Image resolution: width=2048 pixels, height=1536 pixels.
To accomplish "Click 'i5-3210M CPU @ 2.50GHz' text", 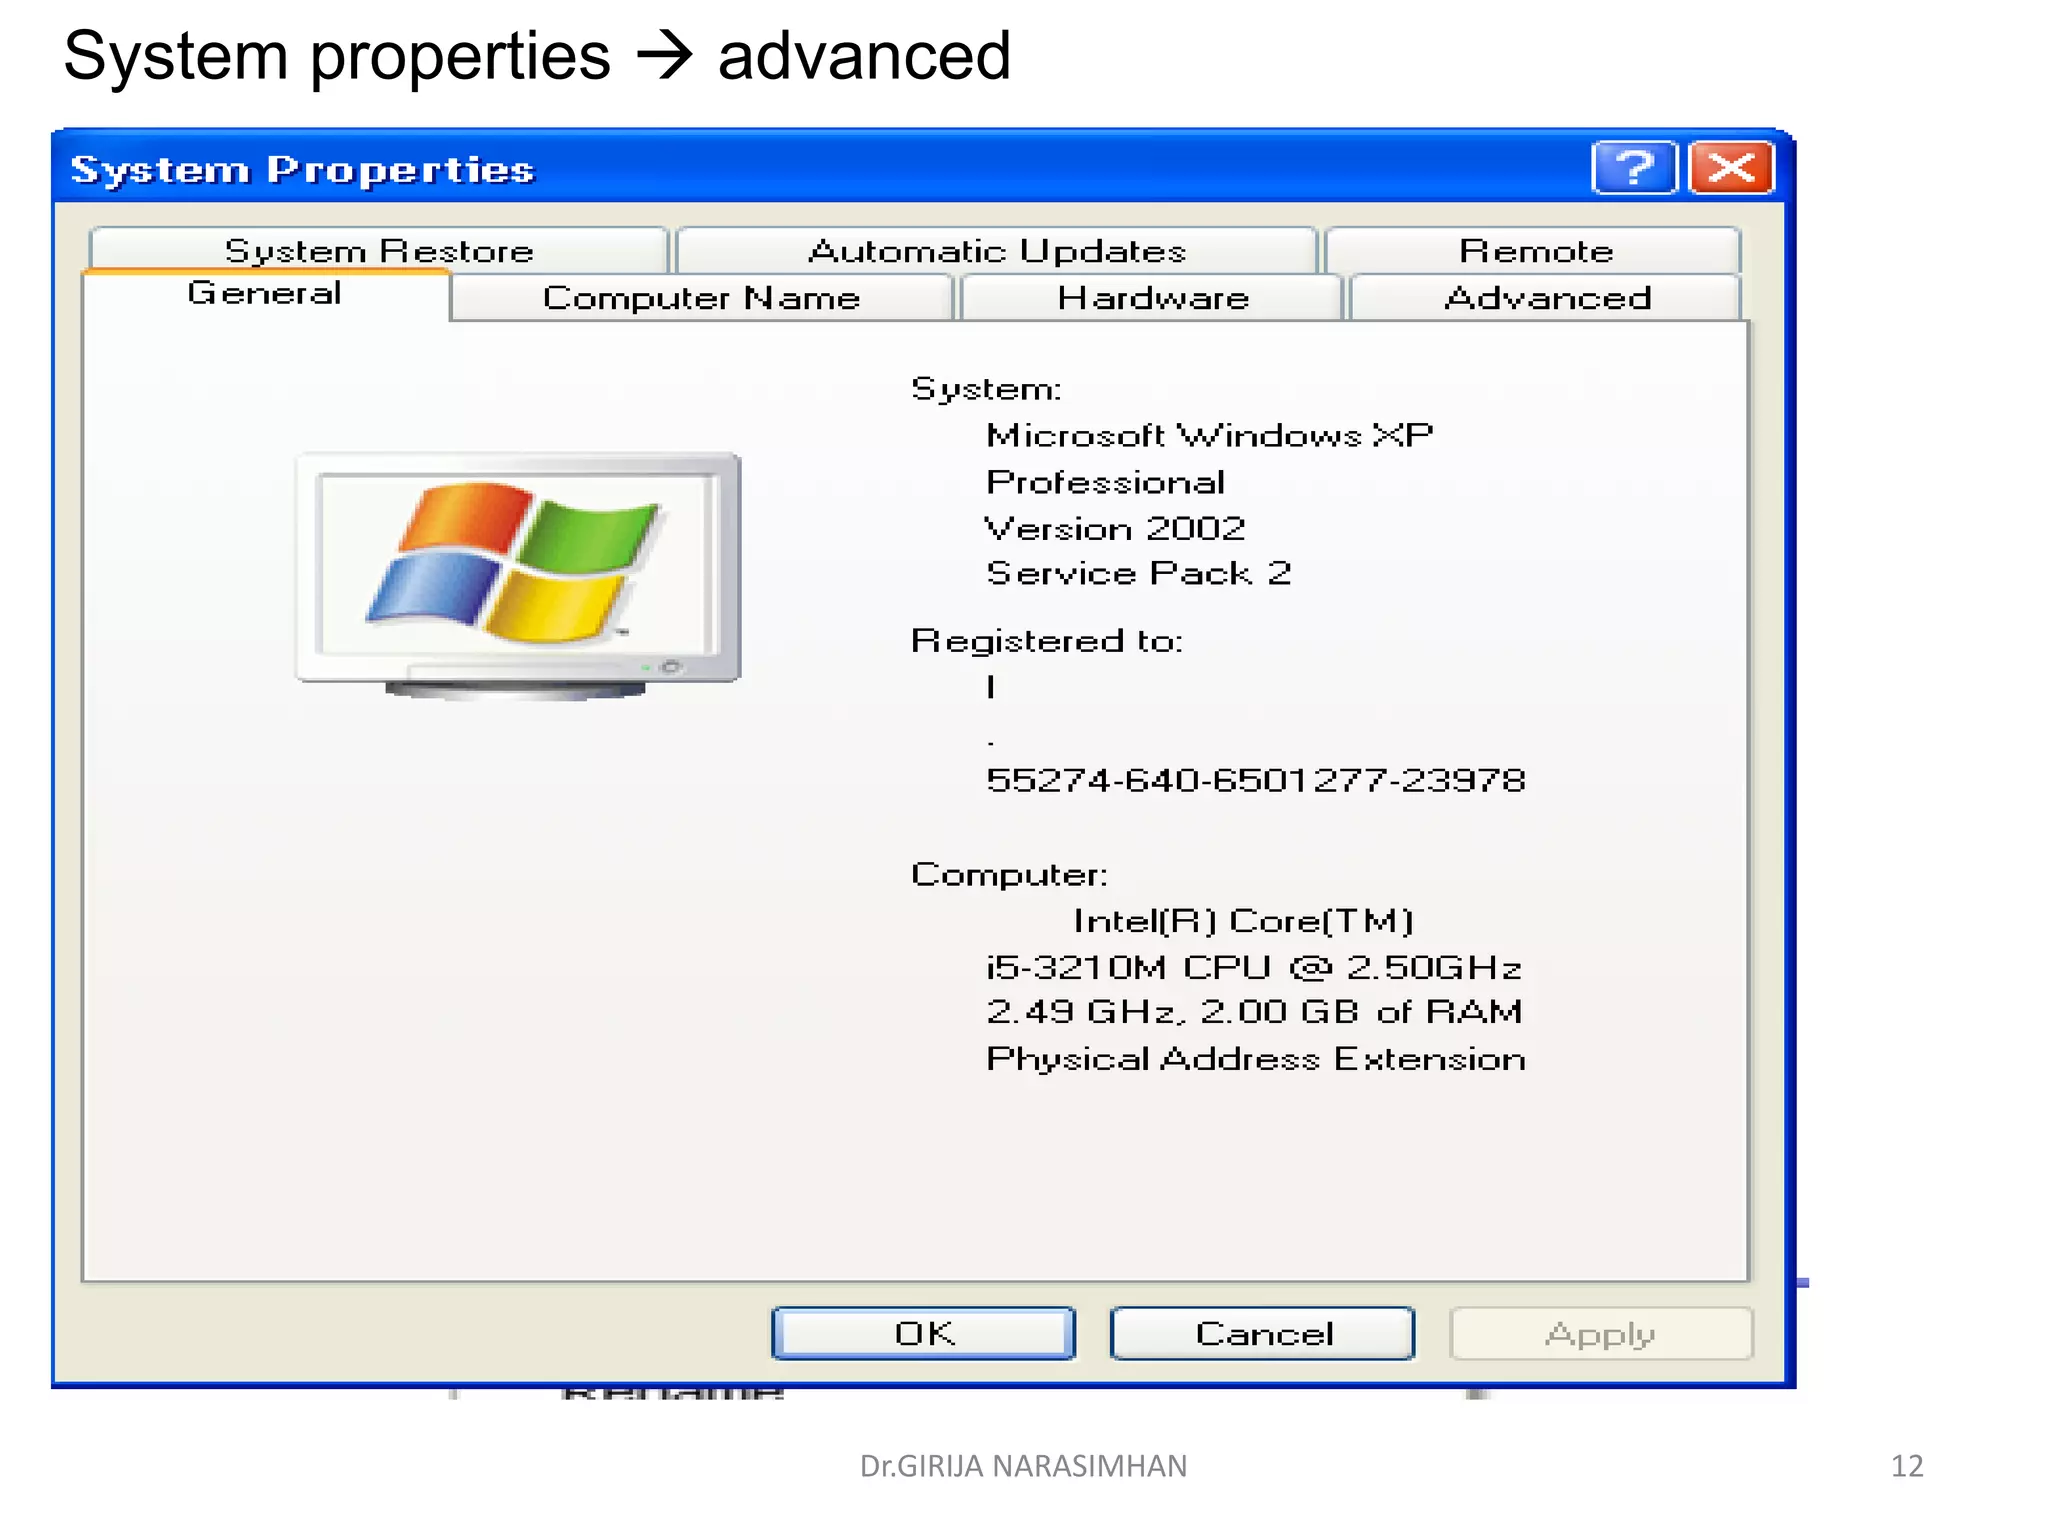I will coord(1254,967).
